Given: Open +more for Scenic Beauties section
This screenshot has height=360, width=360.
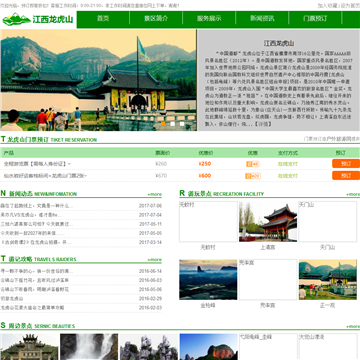Looking at the screenshot, I should [353, 326].
